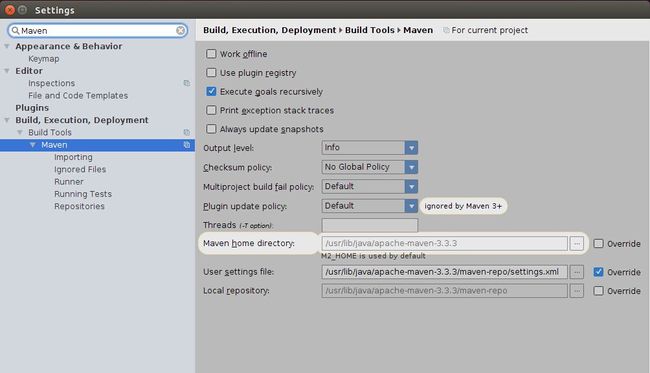
Task: Uncheck Override for User settings file
Action: 598,272
